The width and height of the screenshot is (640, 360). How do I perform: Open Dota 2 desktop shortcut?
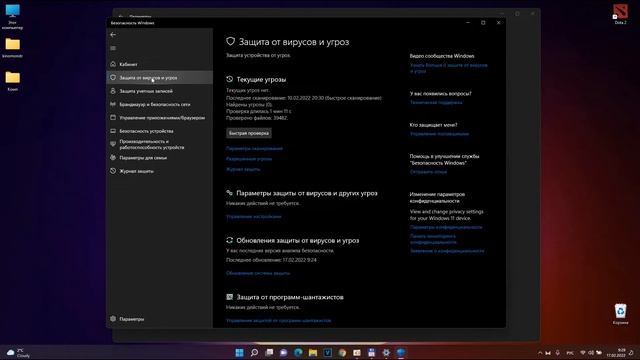pyautogui.click(x=620, y=14)
